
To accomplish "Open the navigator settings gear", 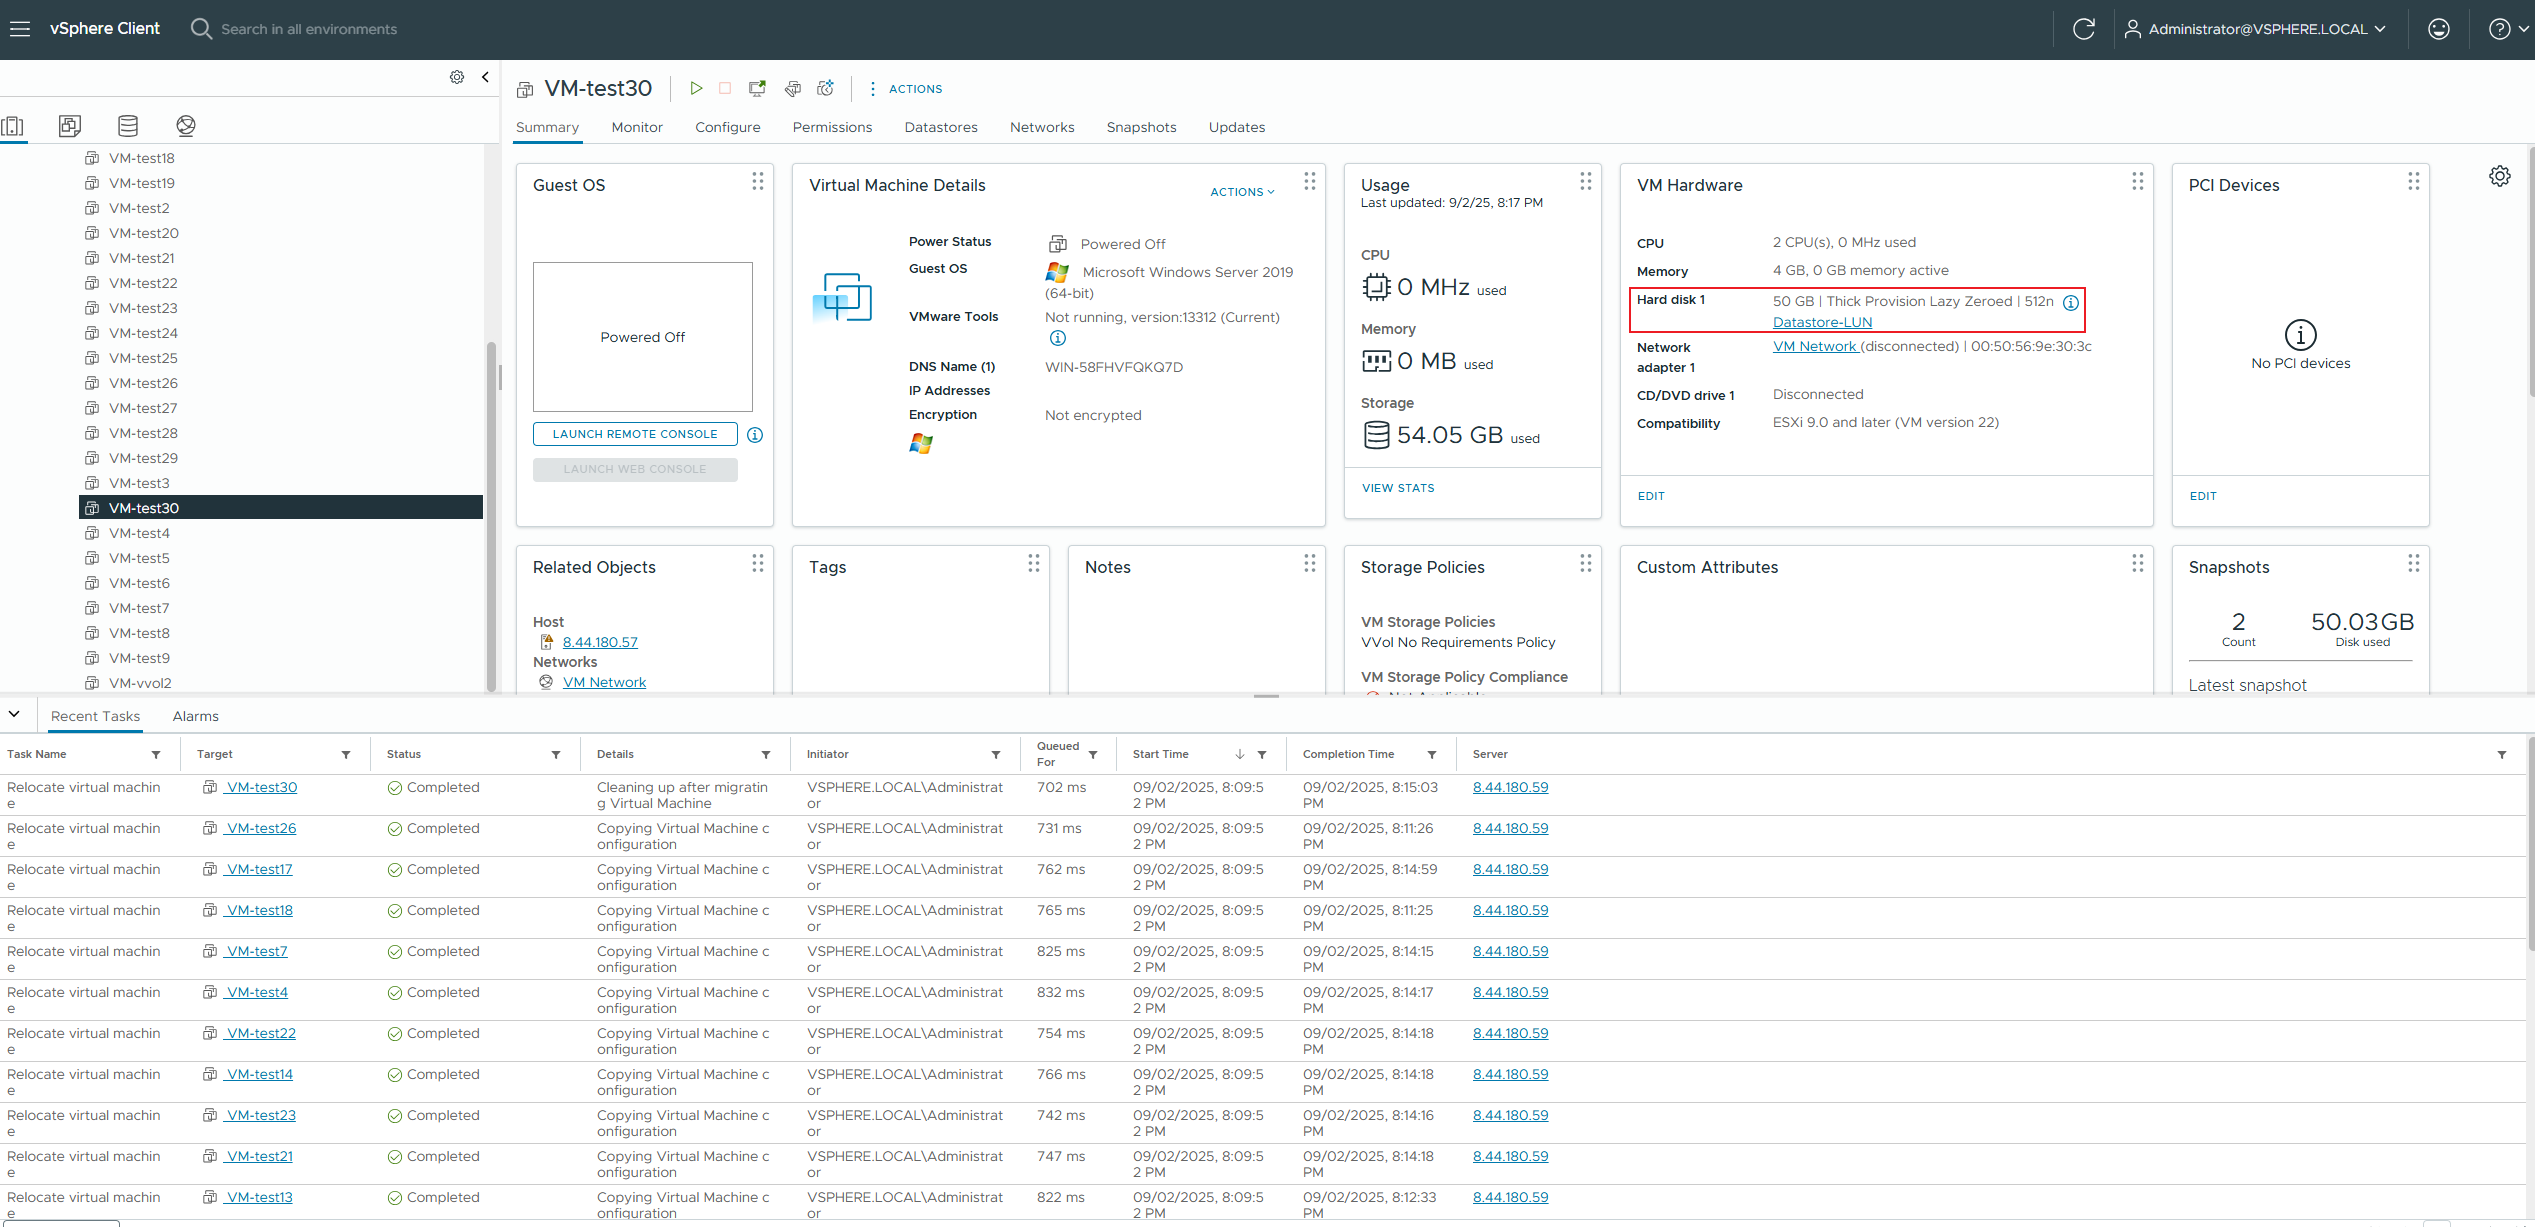I will (457, 77).
